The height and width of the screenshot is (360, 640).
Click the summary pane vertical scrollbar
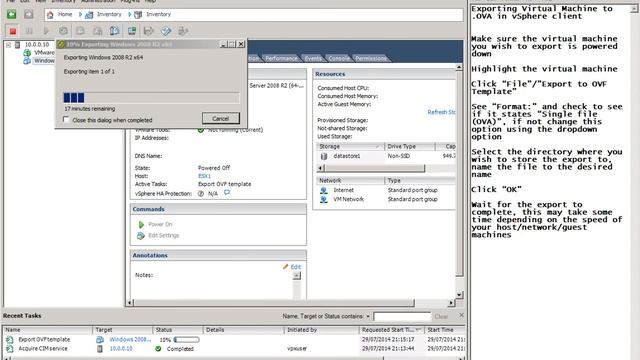(x=459, y=174)
